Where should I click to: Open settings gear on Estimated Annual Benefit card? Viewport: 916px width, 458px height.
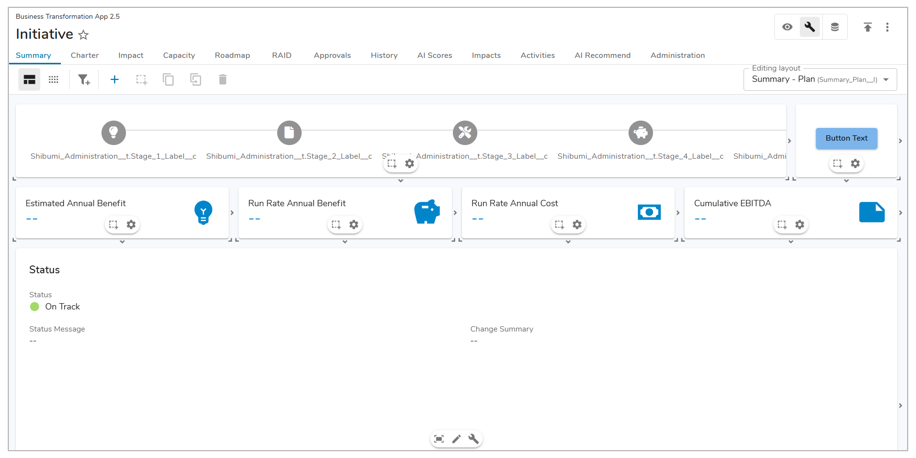(131, 225)
